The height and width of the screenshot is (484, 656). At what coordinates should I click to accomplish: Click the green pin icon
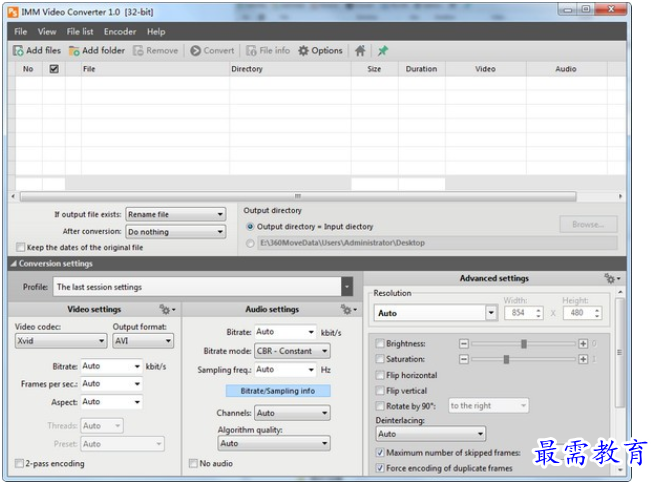click(382, 51)
